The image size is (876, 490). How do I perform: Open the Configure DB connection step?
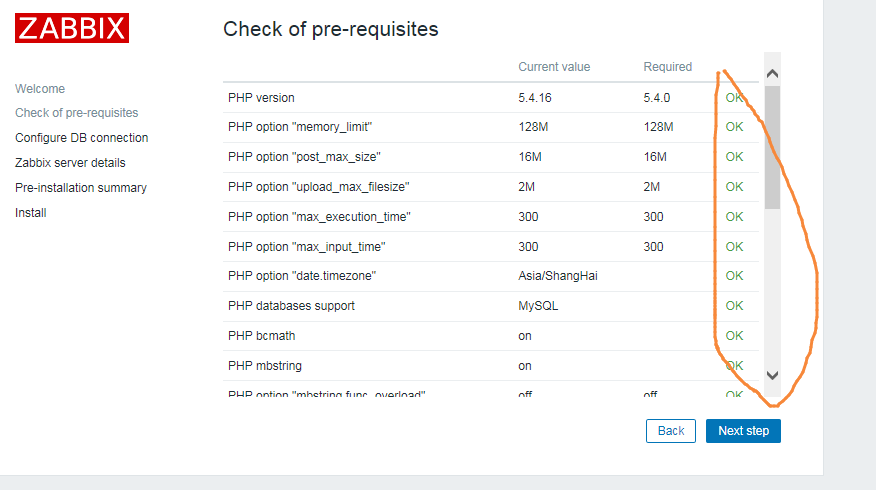point(81,138)
